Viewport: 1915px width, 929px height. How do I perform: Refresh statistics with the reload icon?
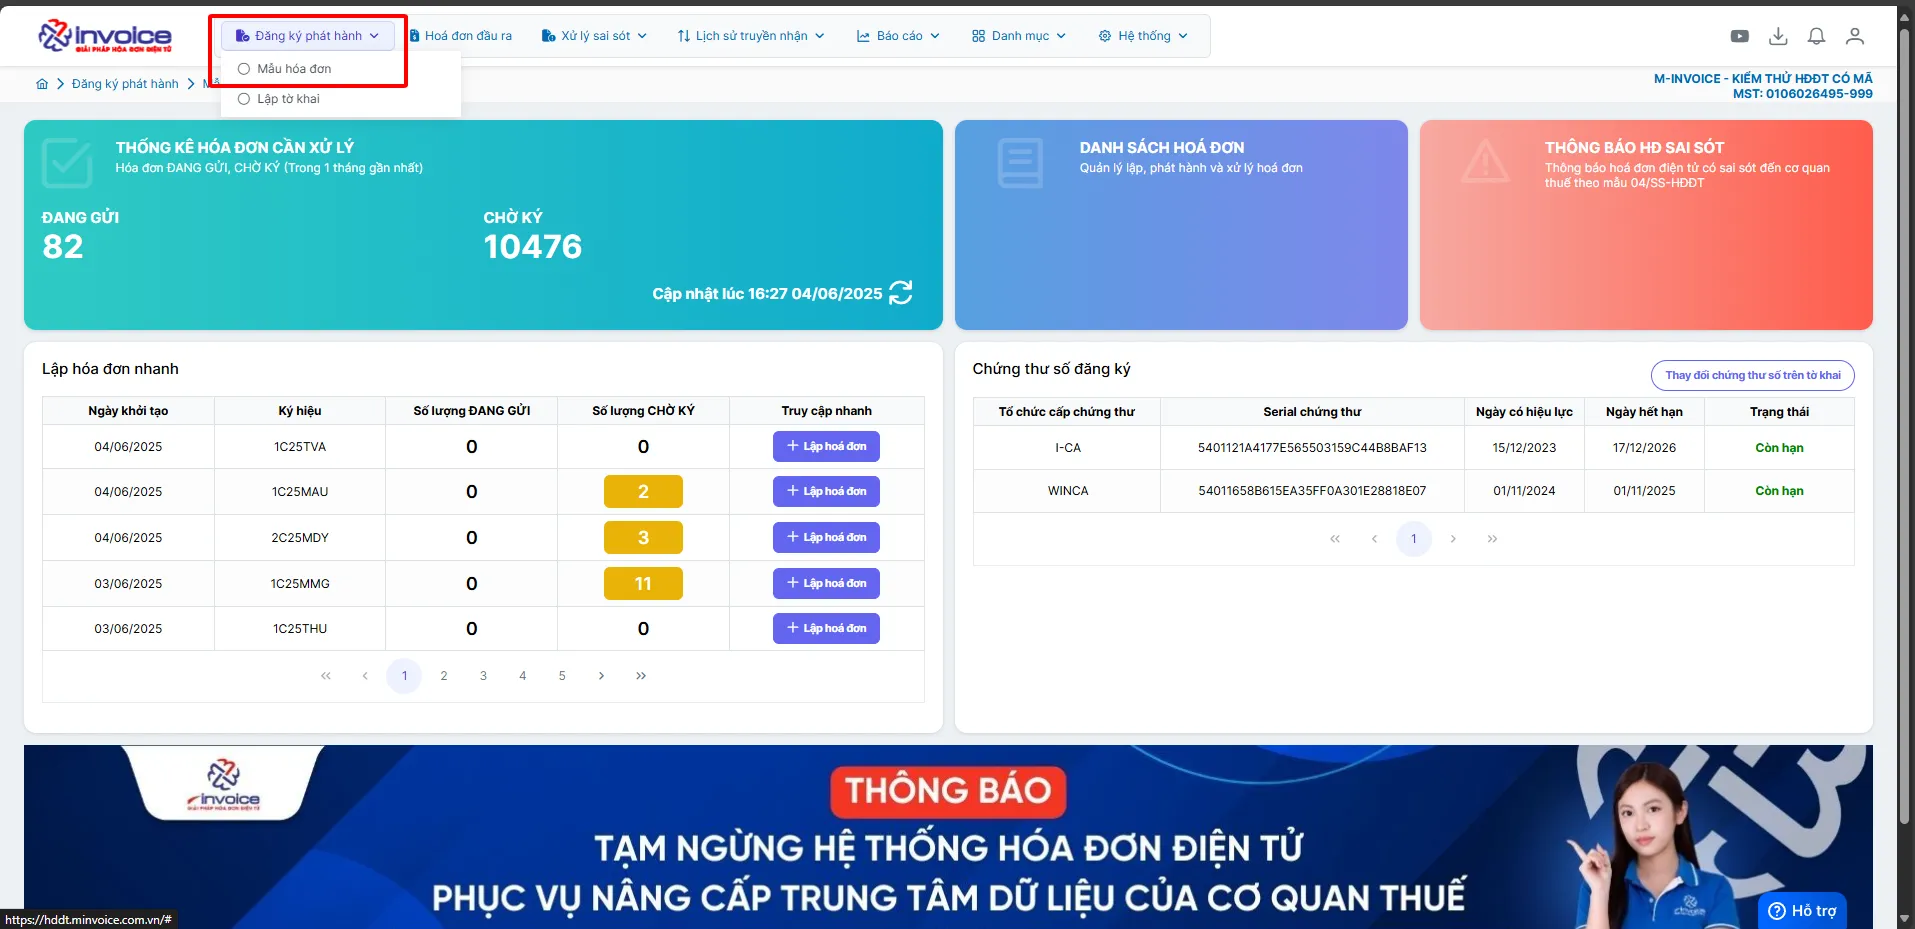(900, 292)
